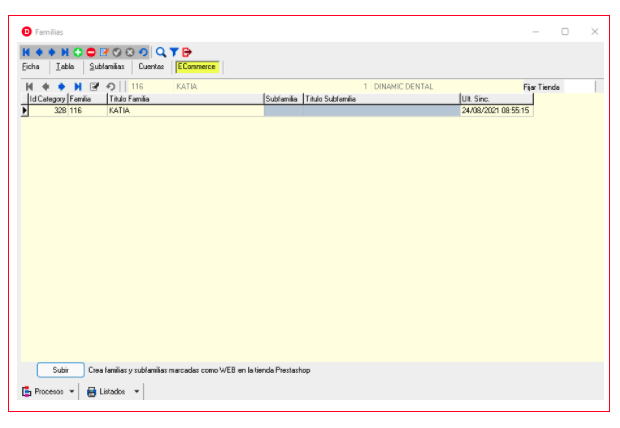Select the row indicator arrow for row 328

click(25, 110)
